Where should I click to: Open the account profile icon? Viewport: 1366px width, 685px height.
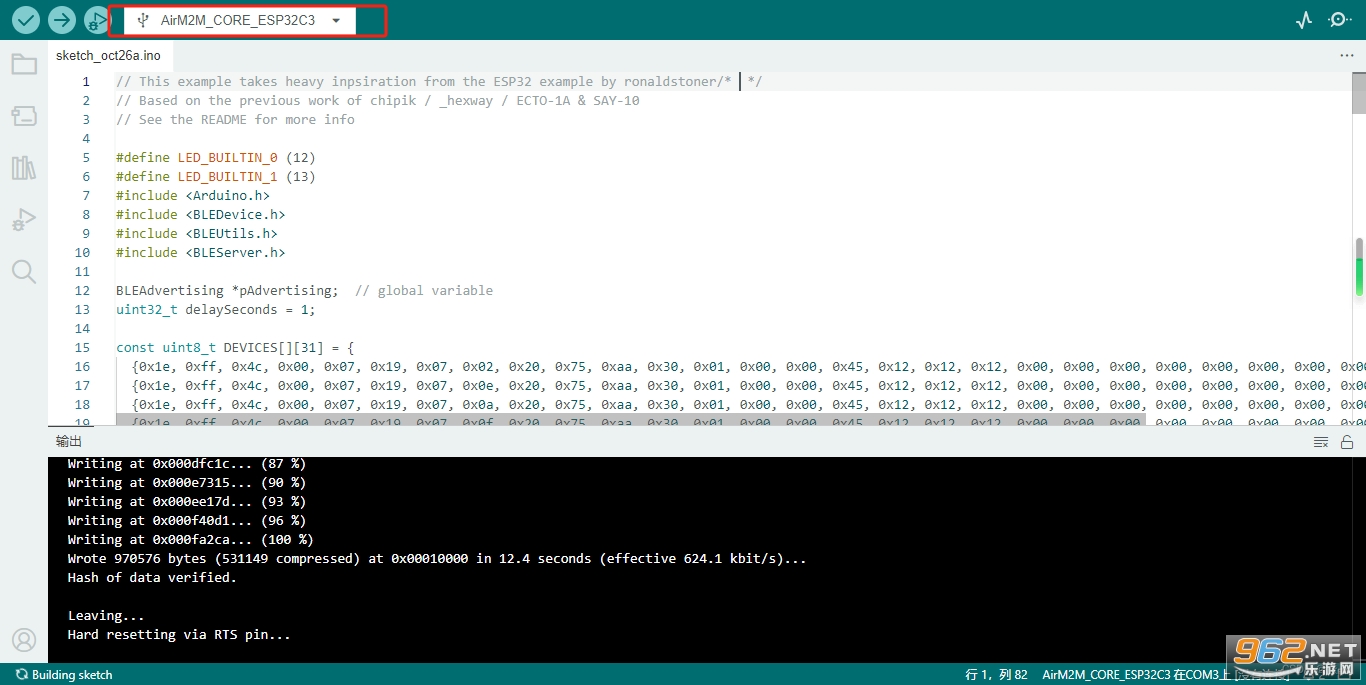coord(24,640)
